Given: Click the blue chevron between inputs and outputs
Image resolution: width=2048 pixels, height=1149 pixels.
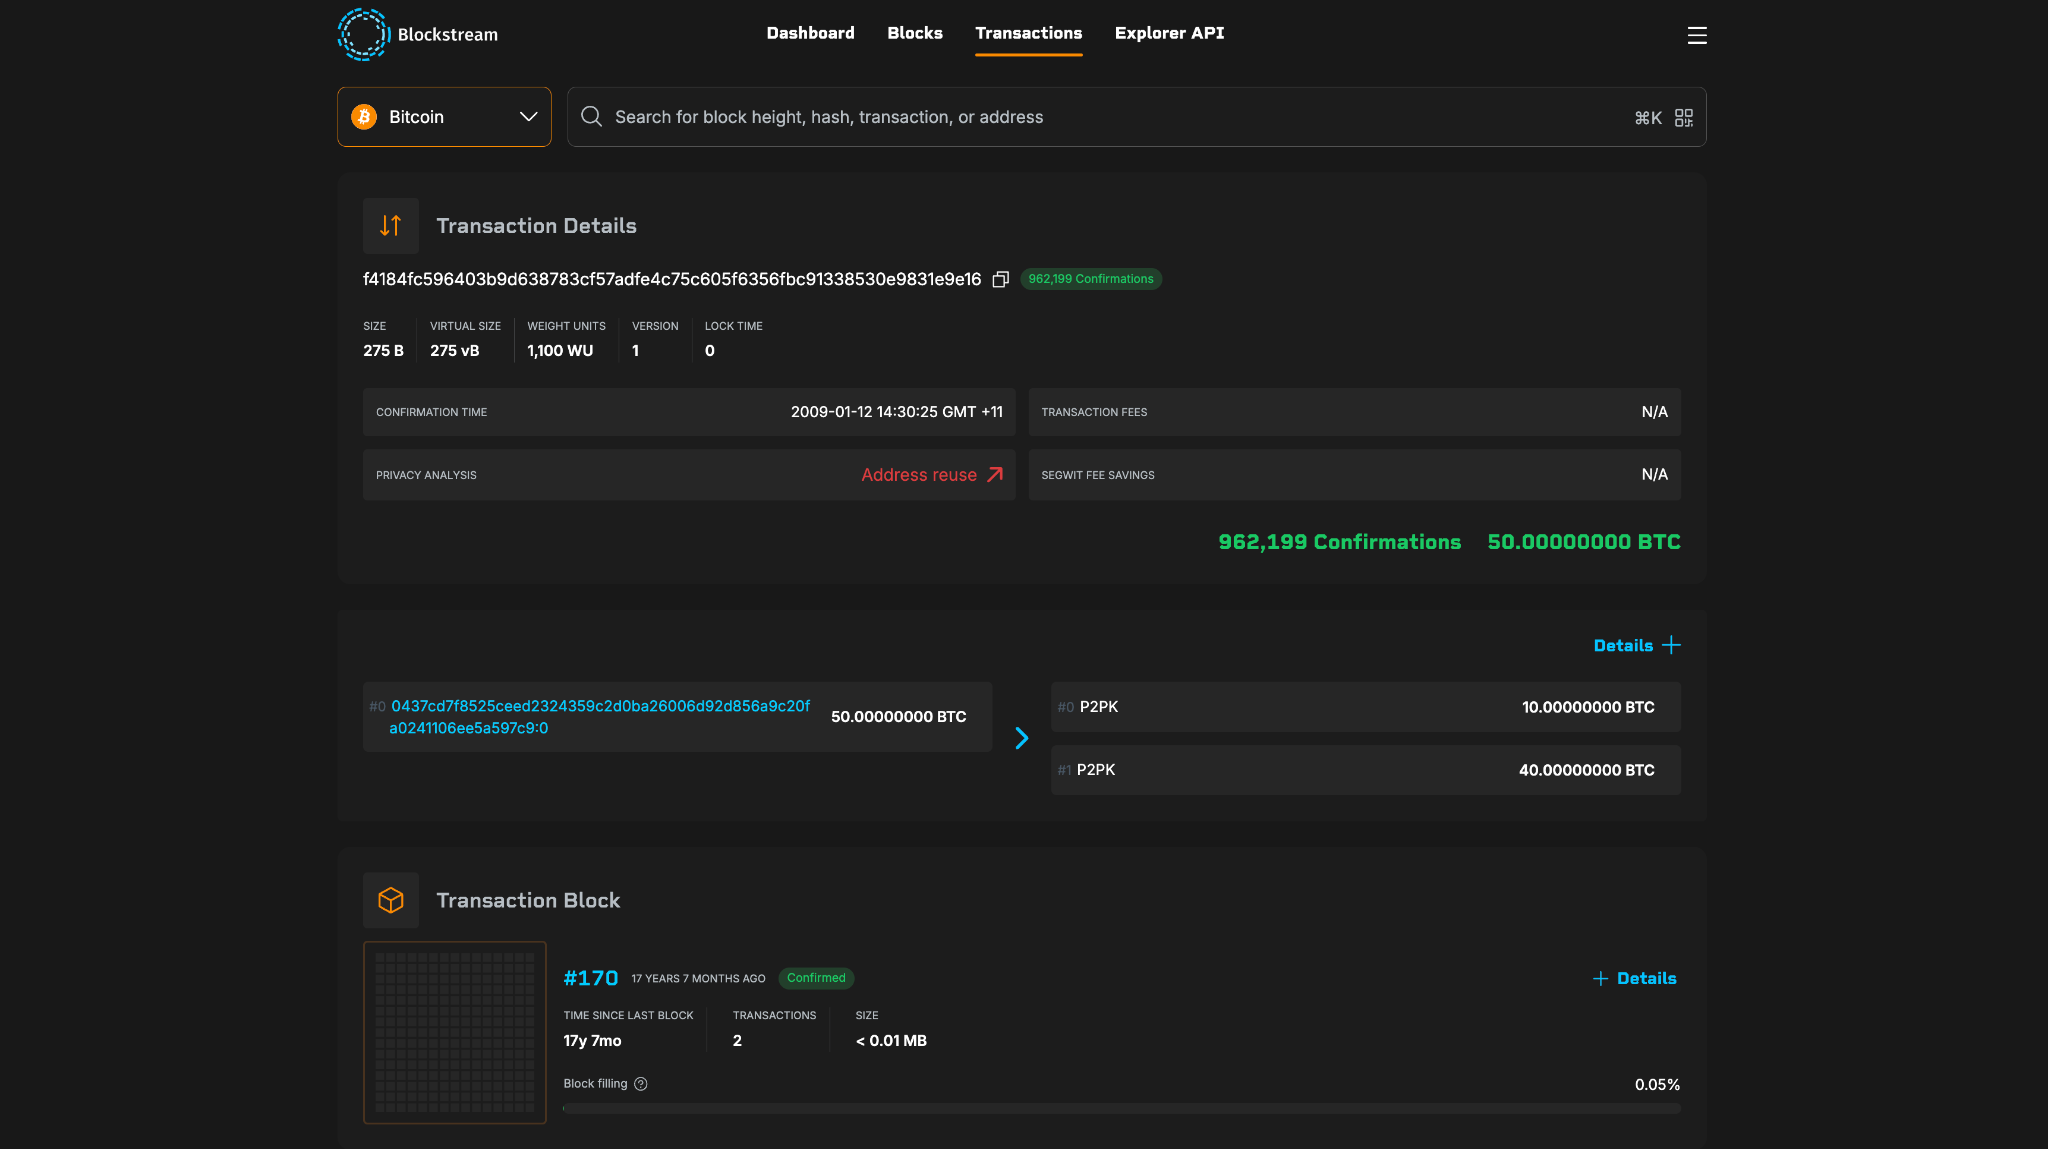Looking at the screenshot, I should pos(1022,738).
